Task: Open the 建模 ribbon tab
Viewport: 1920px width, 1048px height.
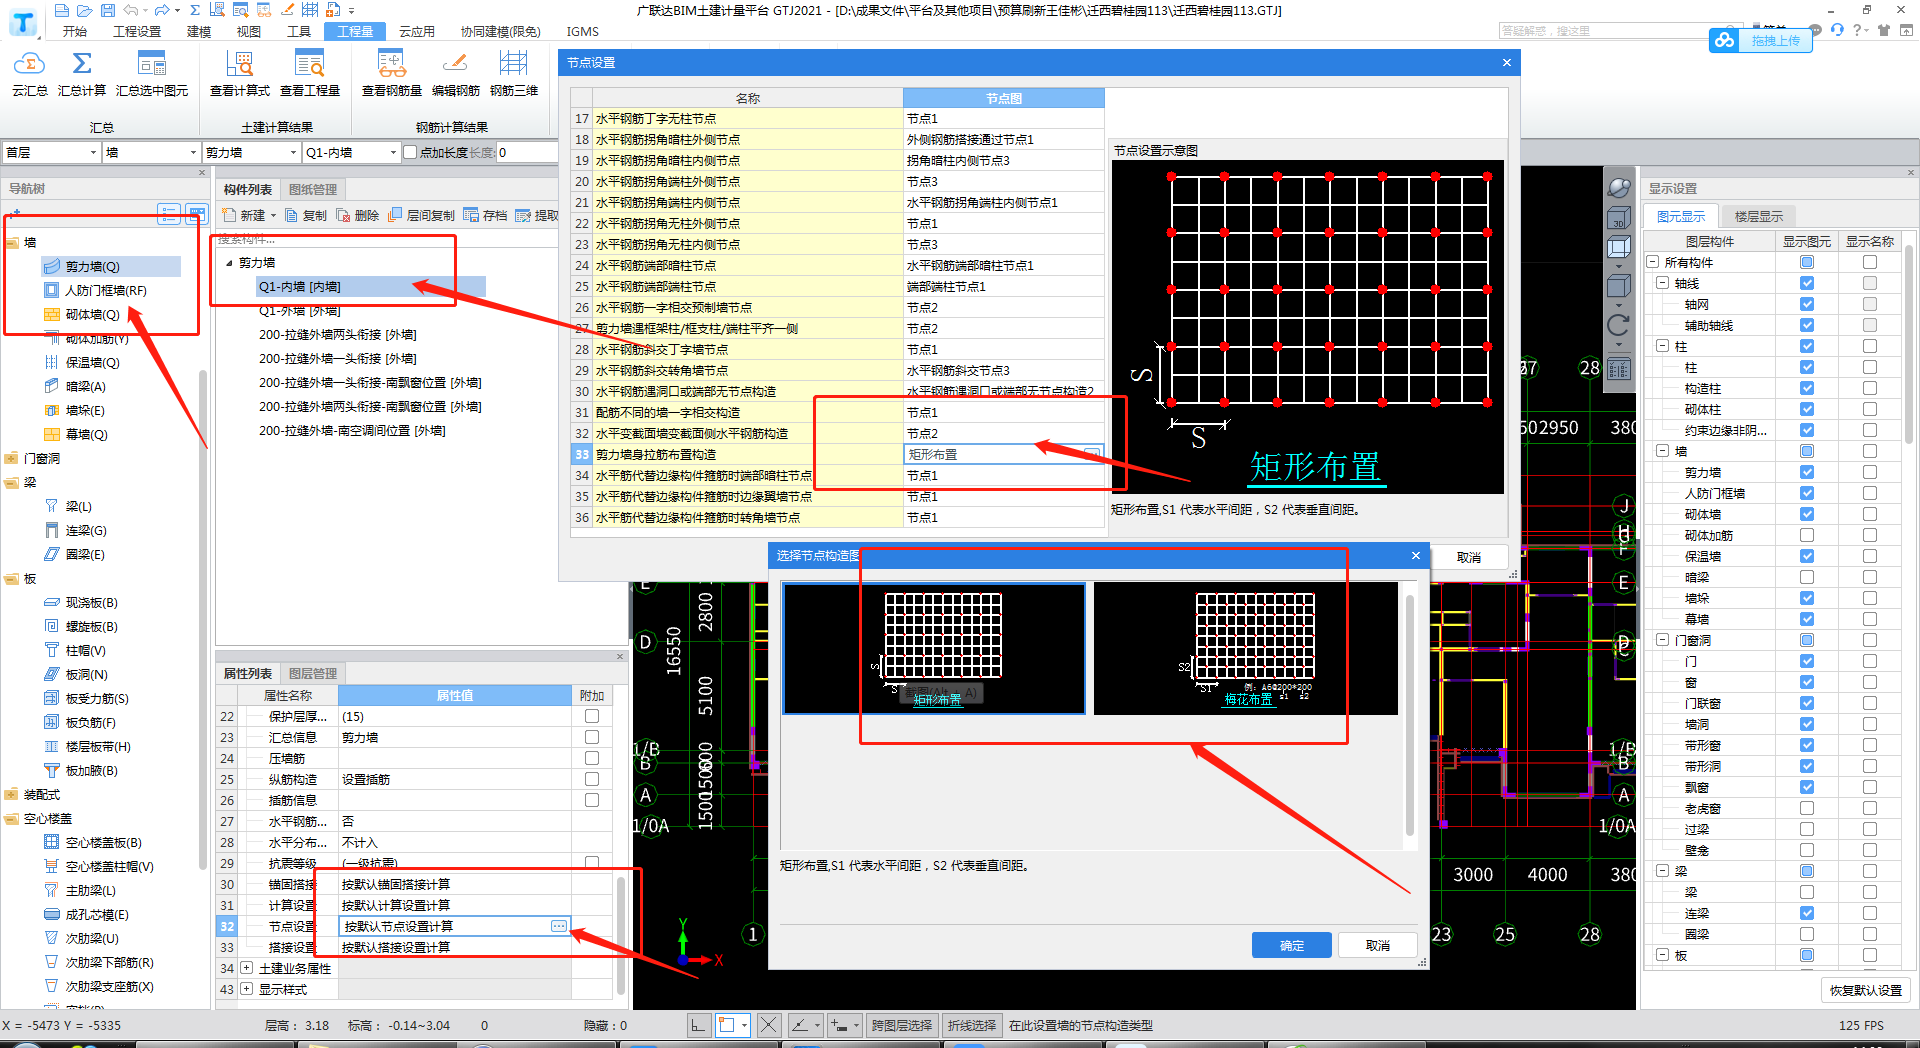Action: coord(199,31)
